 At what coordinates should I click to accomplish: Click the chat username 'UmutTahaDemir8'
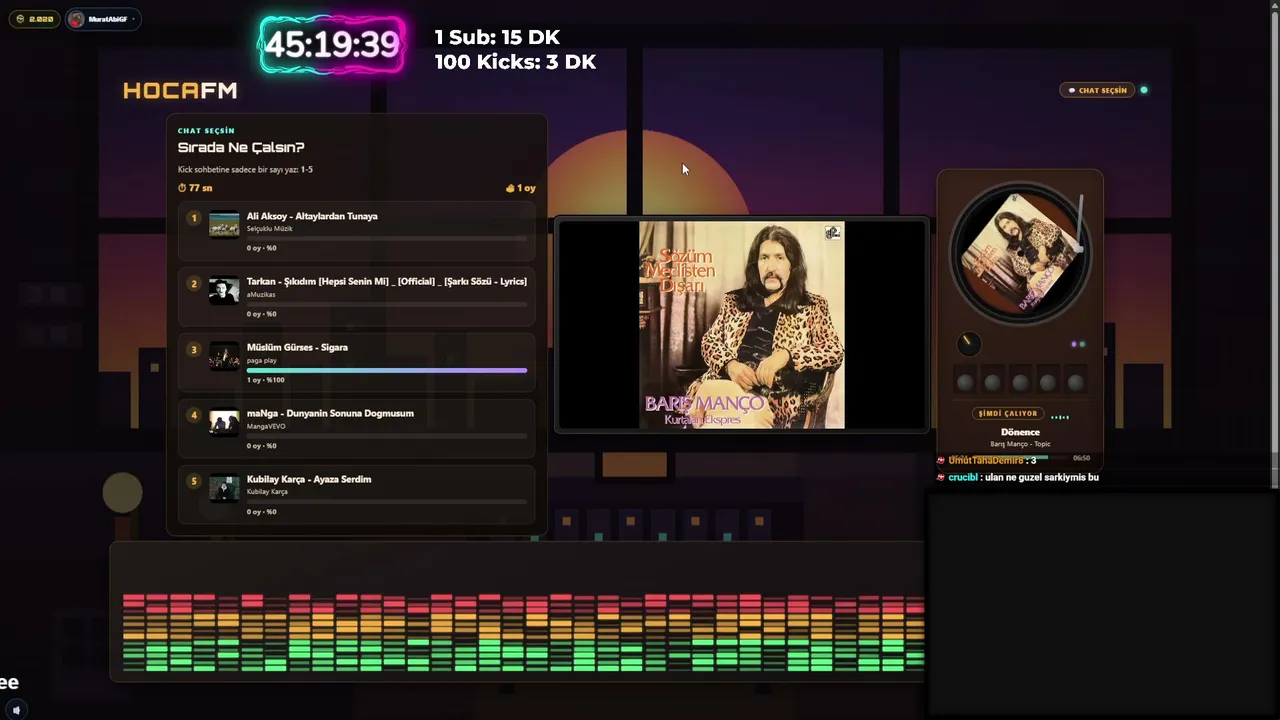click(x=986, y=460)
